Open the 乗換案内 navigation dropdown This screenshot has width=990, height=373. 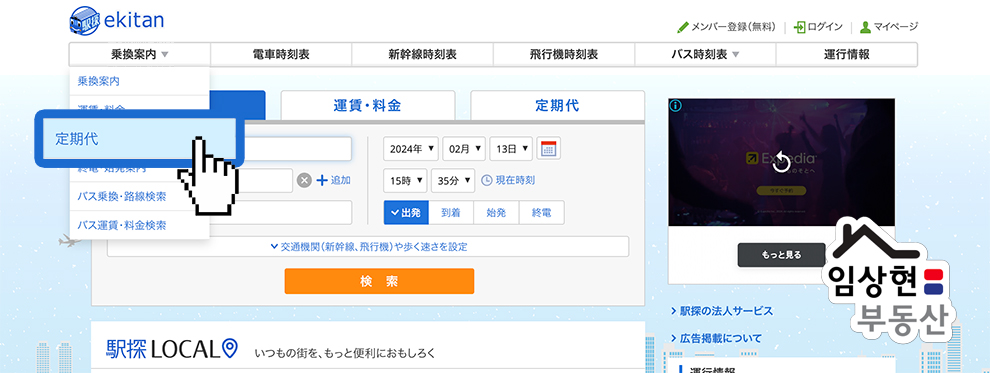coord(140,54)
